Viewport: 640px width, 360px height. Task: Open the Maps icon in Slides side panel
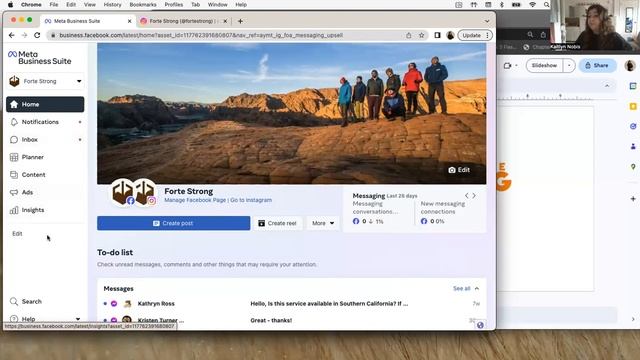[633, 167]
